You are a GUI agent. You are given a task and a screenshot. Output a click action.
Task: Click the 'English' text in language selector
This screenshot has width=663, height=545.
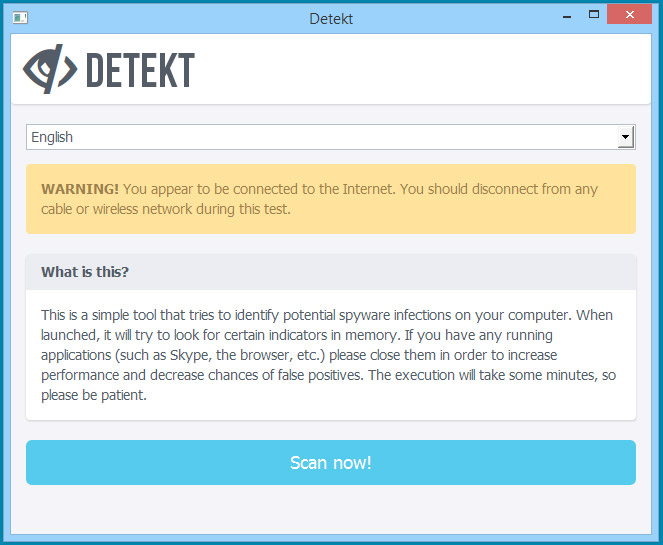coord(52,137)
